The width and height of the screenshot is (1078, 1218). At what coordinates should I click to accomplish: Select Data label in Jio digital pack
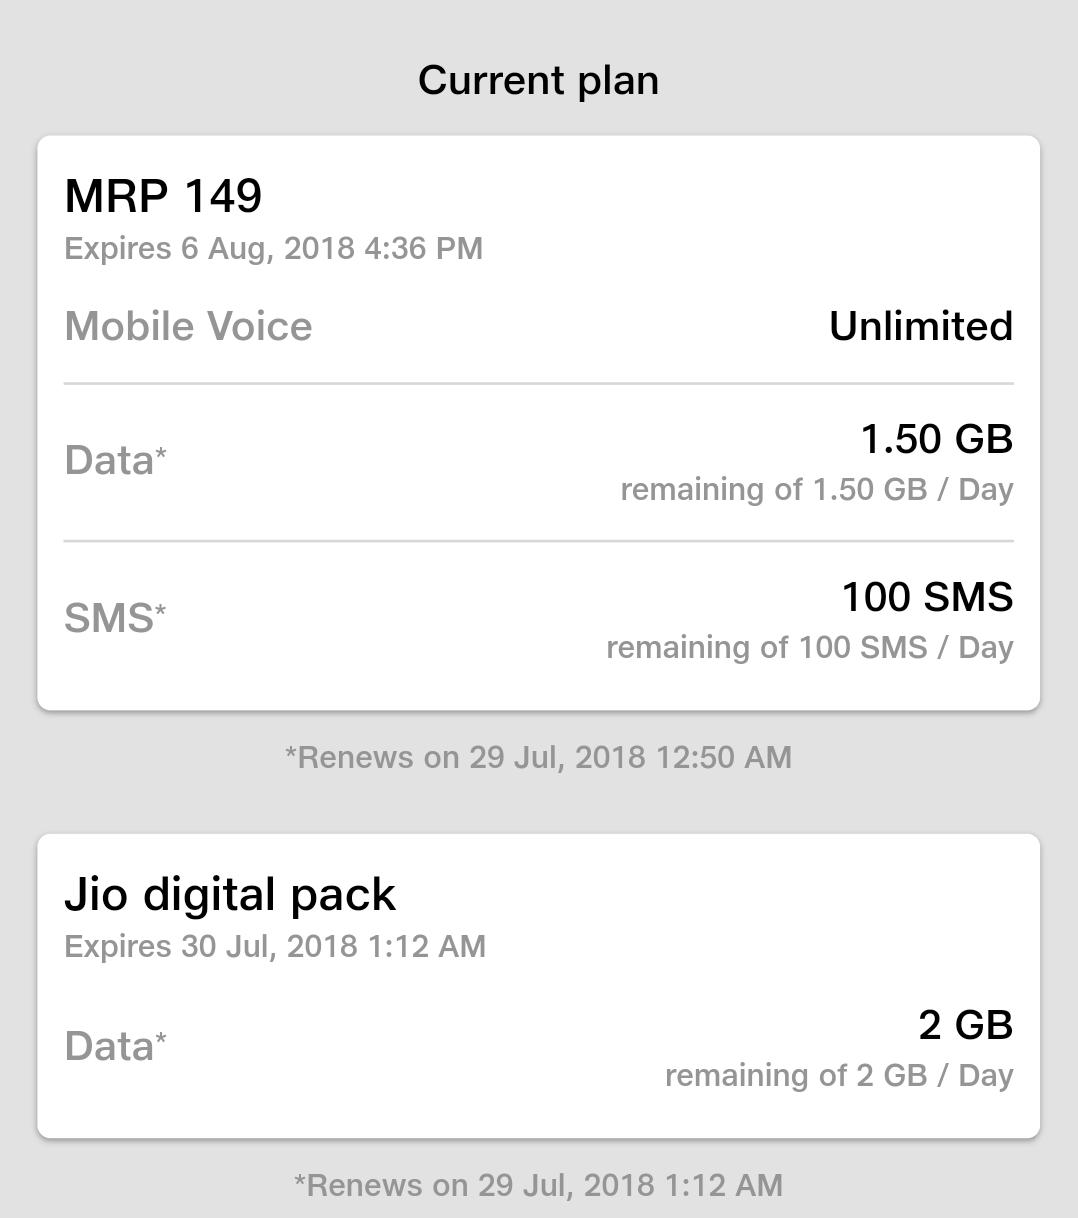pos(115,1046)
